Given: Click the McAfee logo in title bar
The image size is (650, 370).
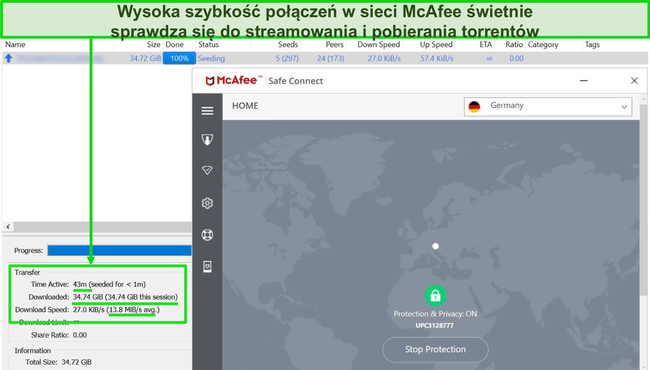Looking at the screenshot, I should [x=233, y=80].
